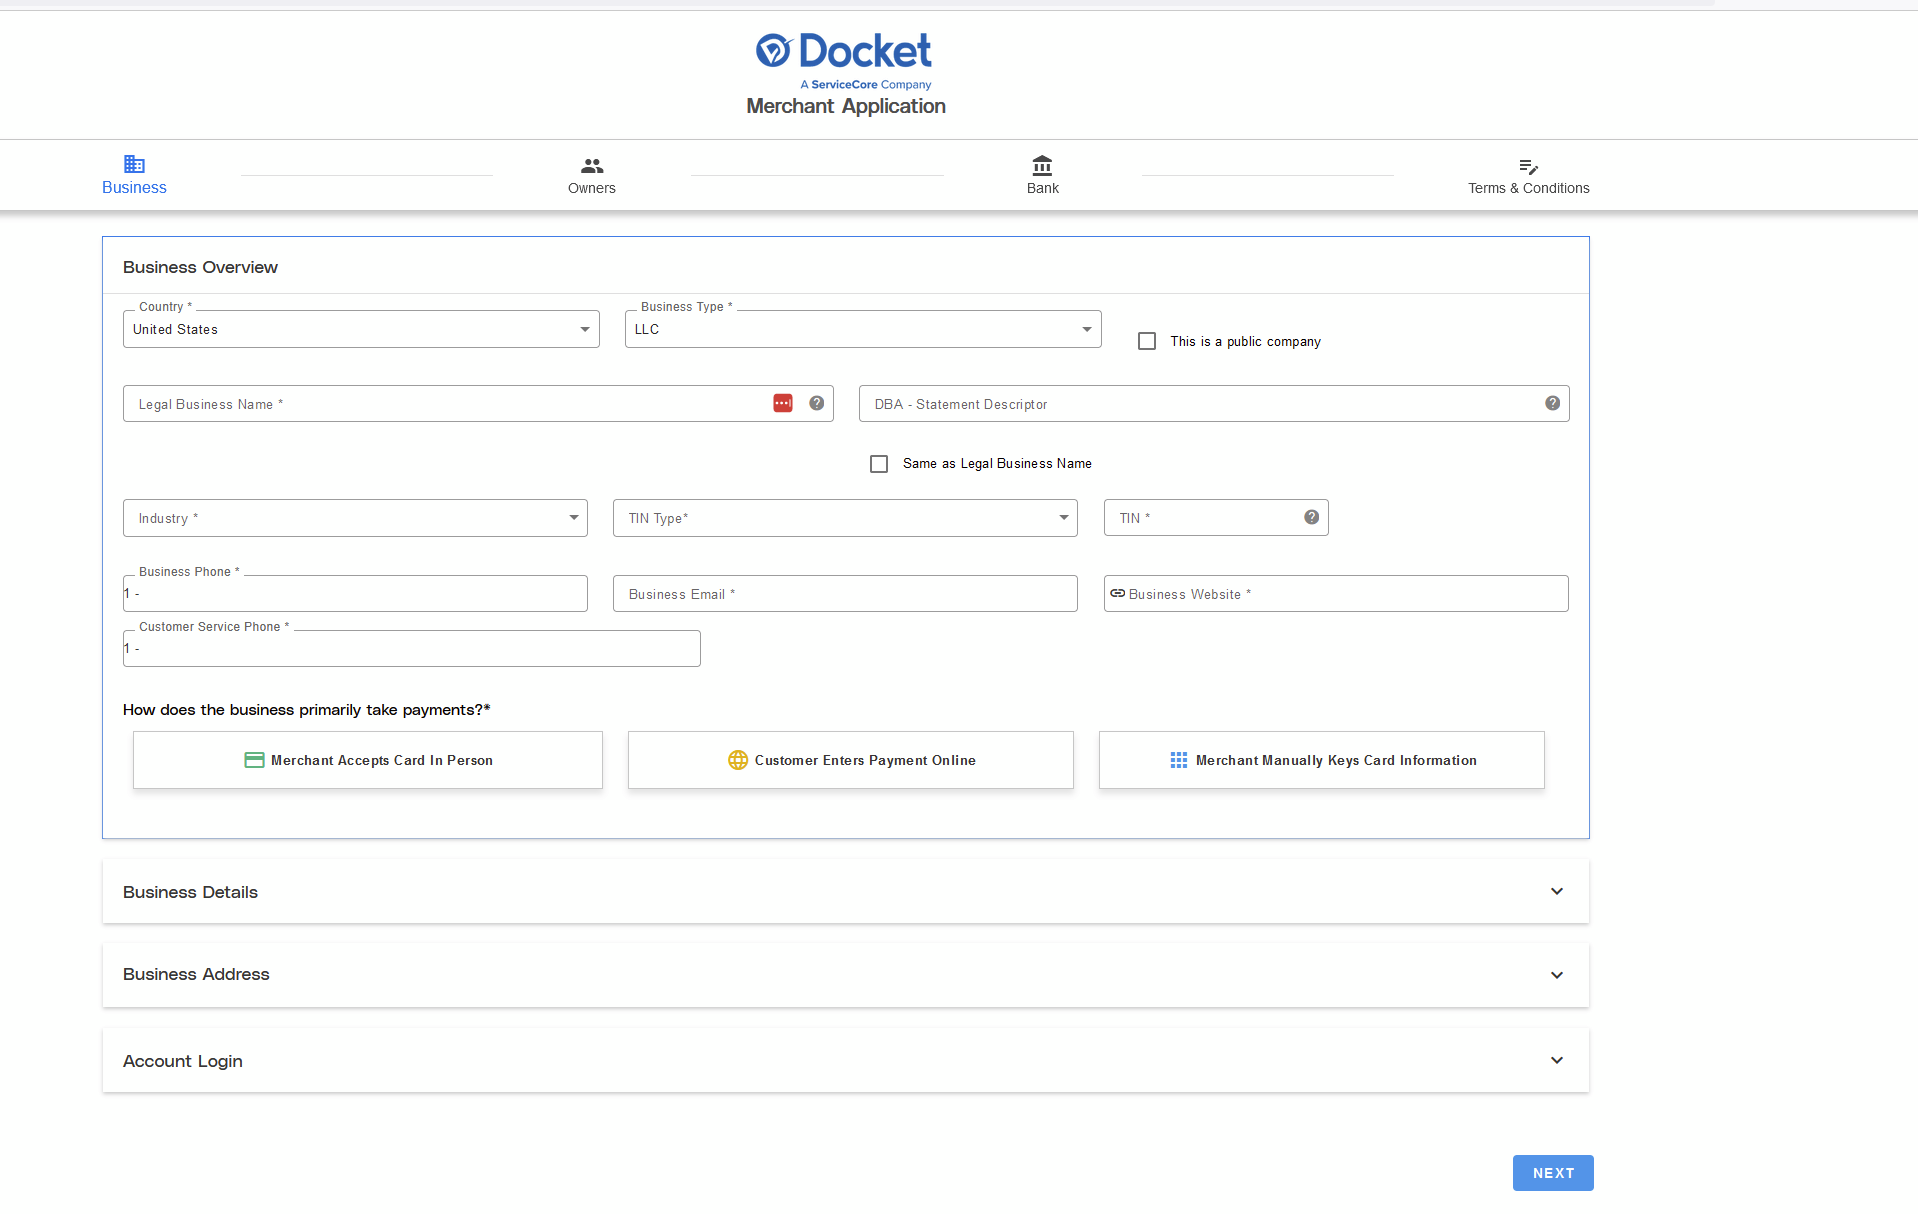Click the help icon beside Legal Business Name
This screenshot has width=1918, height=1214.
(817, 403)
